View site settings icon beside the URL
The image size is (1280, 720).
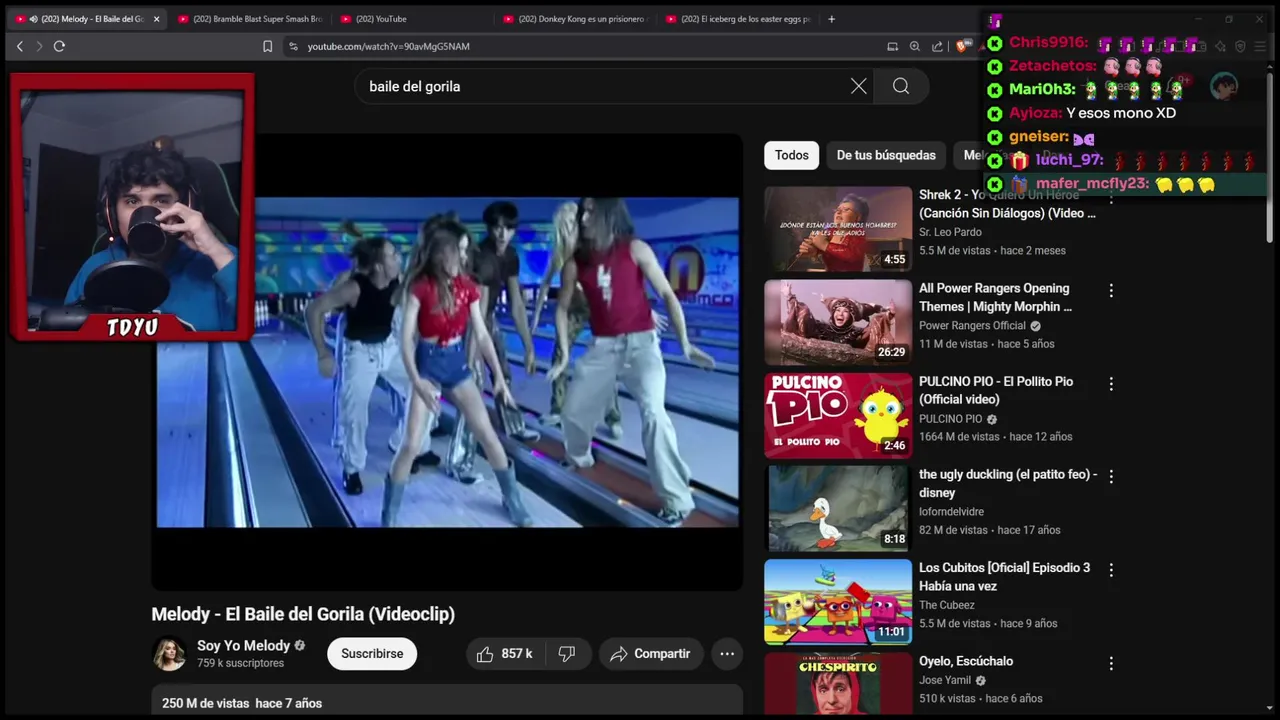coord(293,46)
